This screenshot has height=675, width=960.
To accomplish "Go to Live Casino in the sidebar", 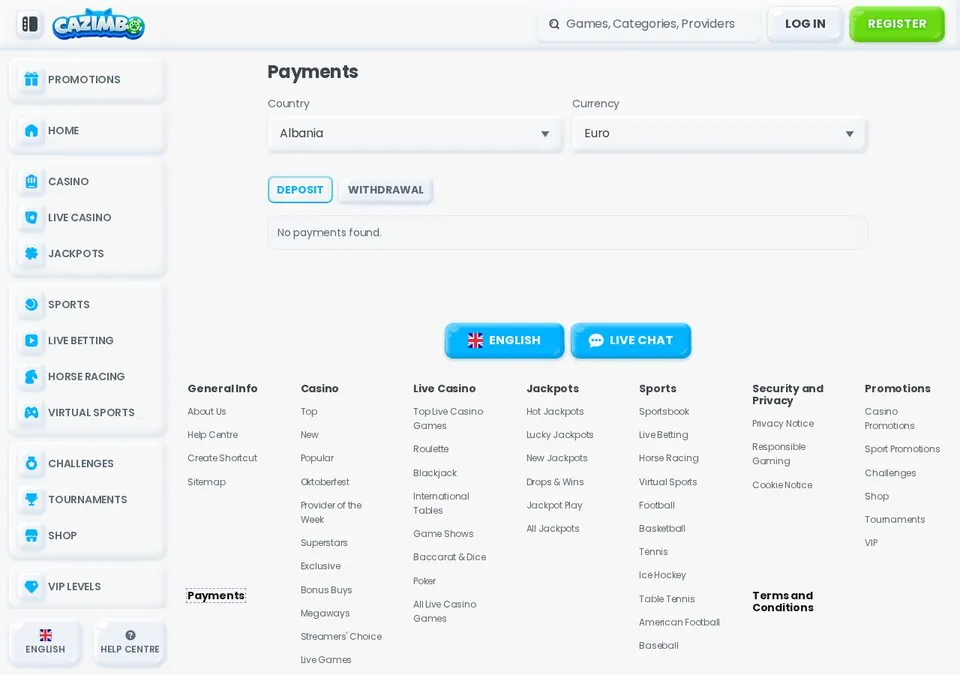I will point(87,217).
